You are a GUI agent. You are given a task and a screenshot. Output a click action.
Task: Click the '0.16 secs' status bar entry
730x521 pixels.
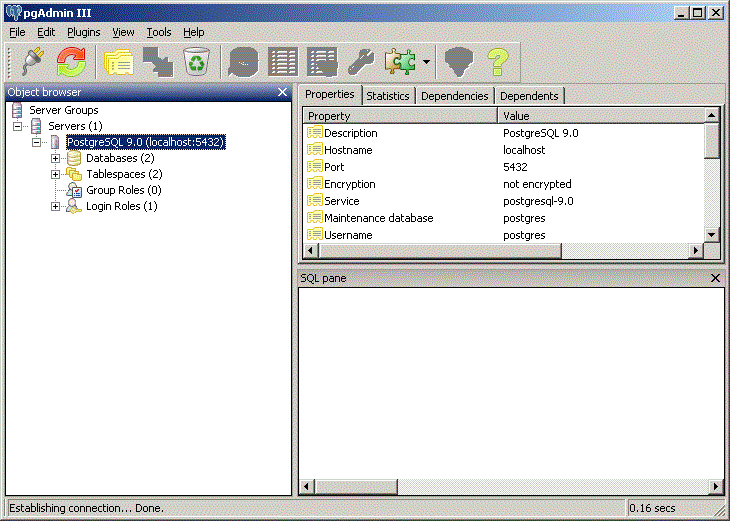point(652,508)
